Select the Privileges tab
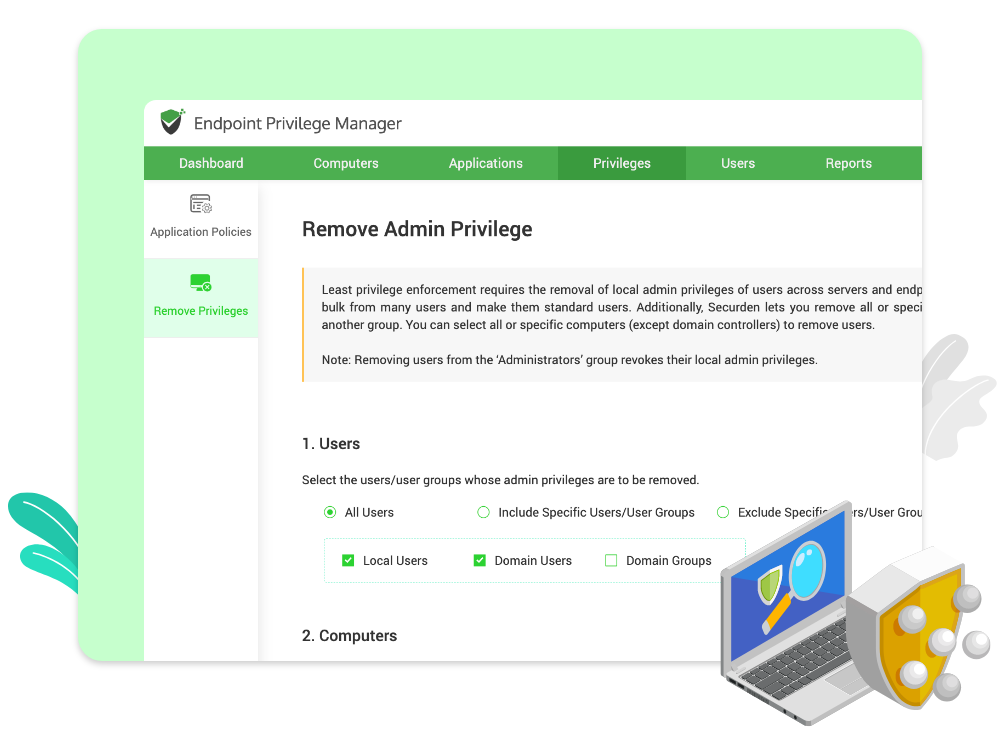Viewport: 1000px width, 745px height. click(x=621, y=163)
